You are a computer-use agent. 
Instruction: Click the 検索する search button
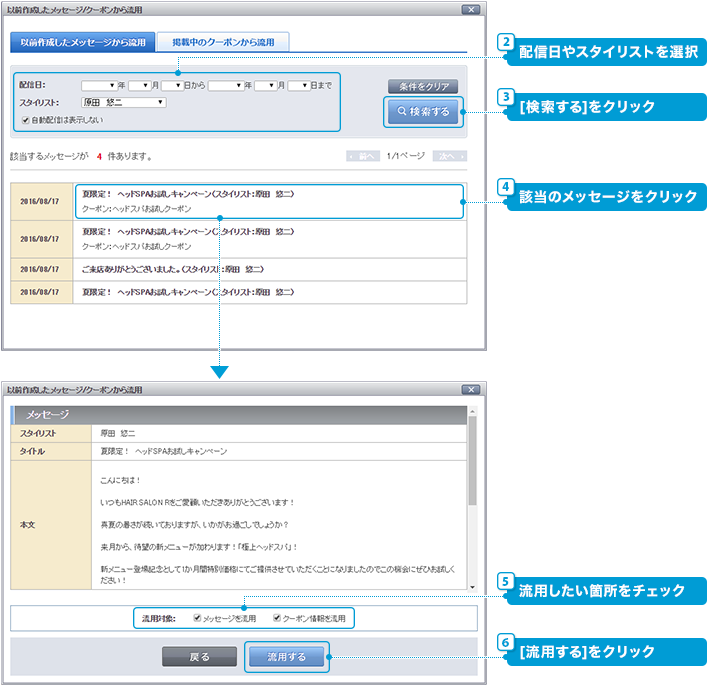pos(424,112)
